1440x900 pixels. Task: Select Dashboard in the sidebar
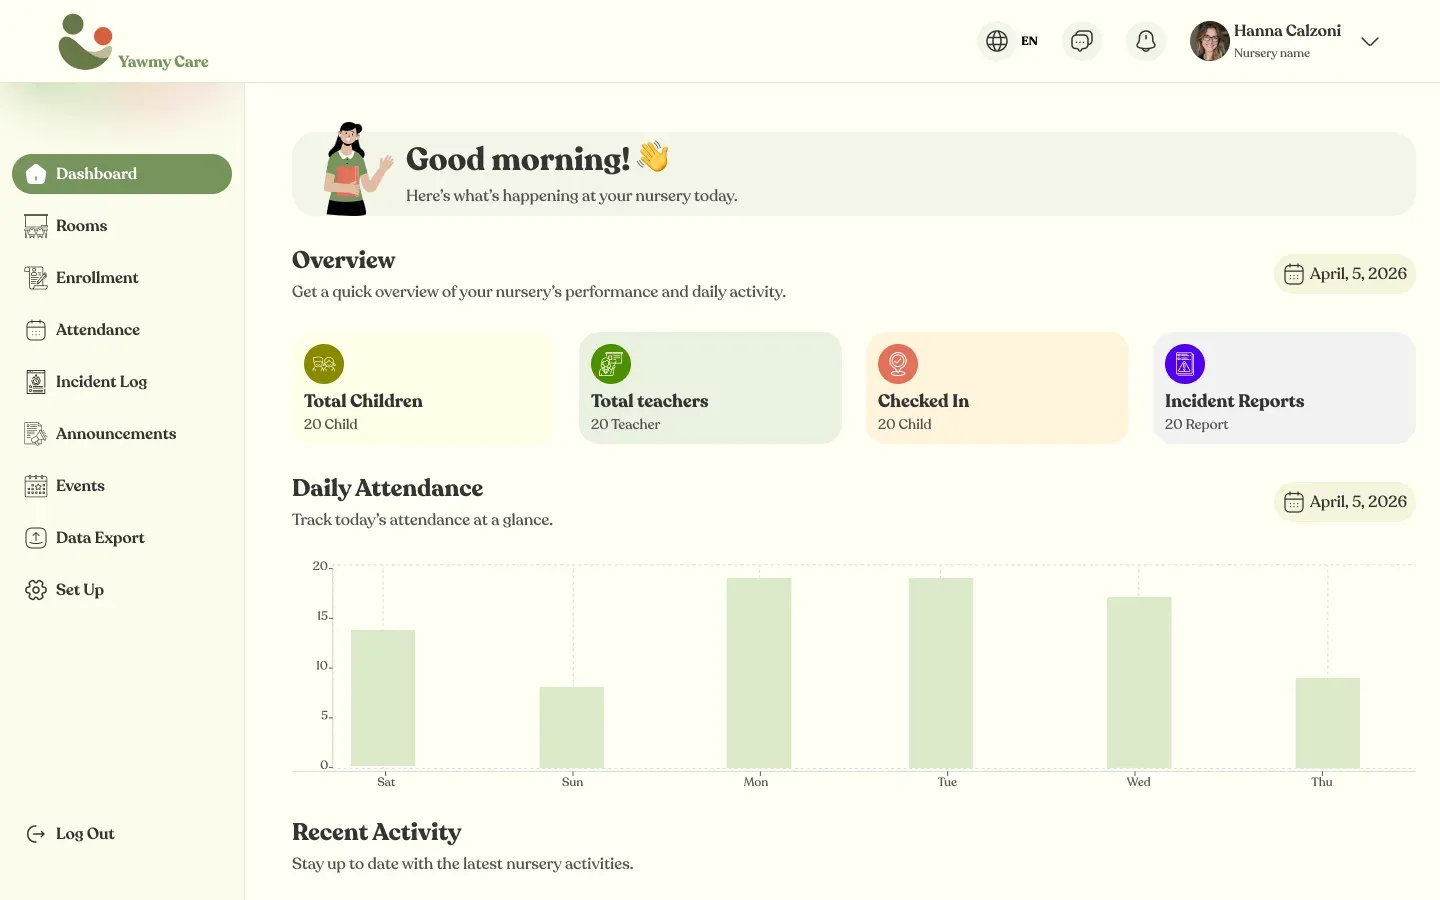pos(122,174)
